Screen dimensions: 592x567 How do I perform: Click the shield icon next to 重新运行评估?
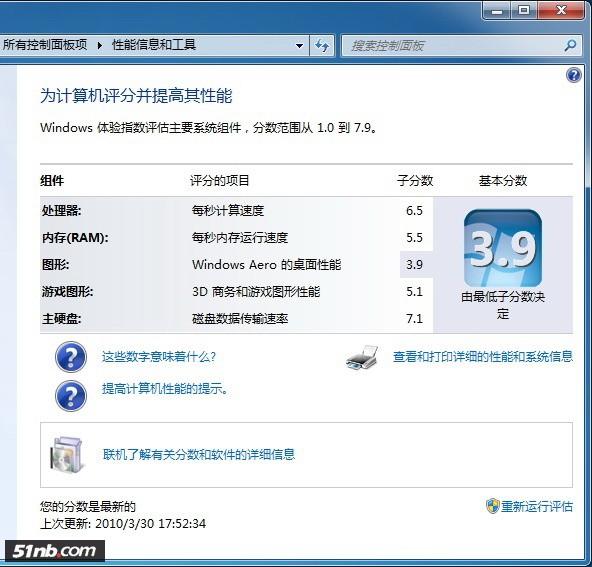[492, 506]
